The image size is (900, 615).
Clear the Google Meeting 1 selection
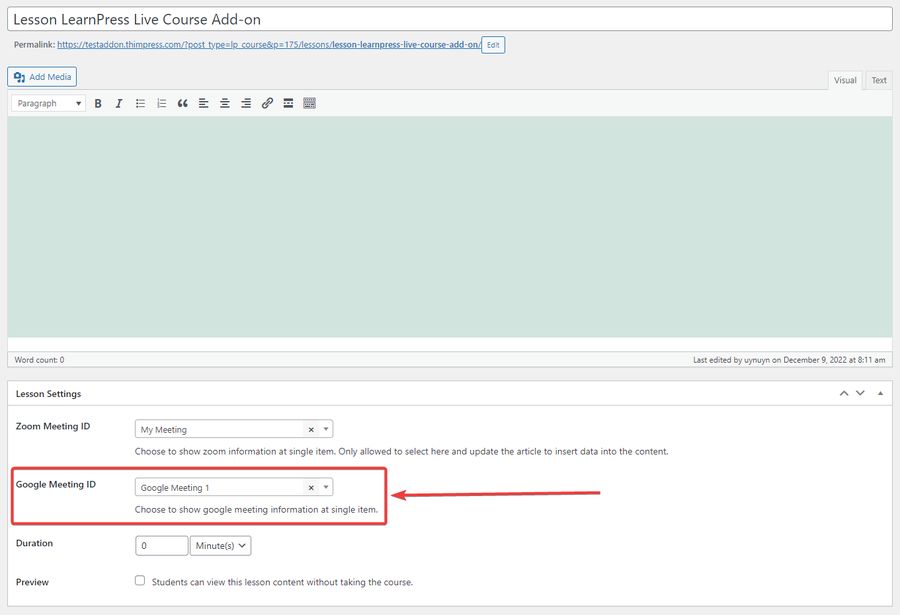pos(311,488)
